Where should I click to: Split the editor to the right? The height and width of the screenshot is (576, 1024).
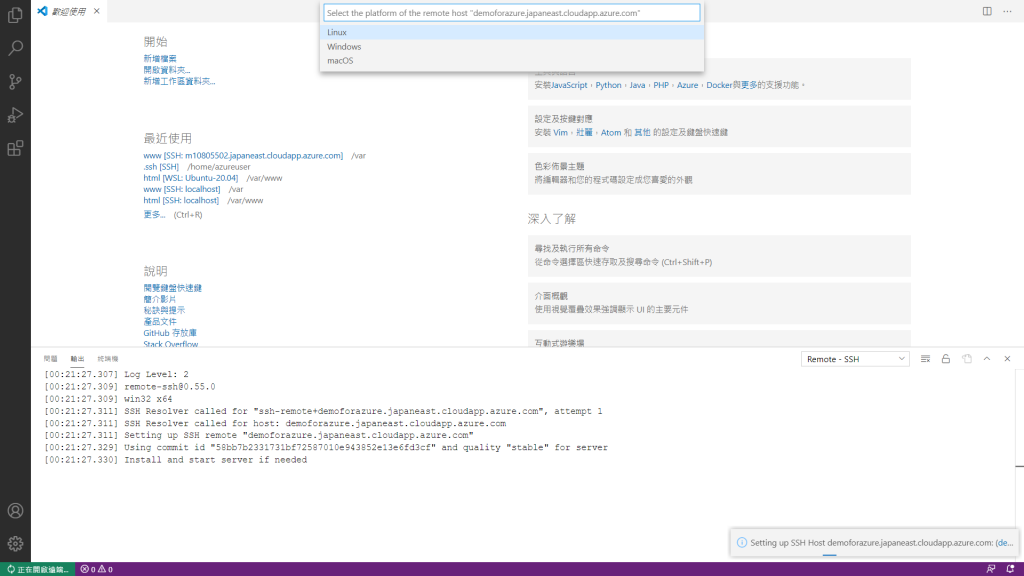pos(987,11)
